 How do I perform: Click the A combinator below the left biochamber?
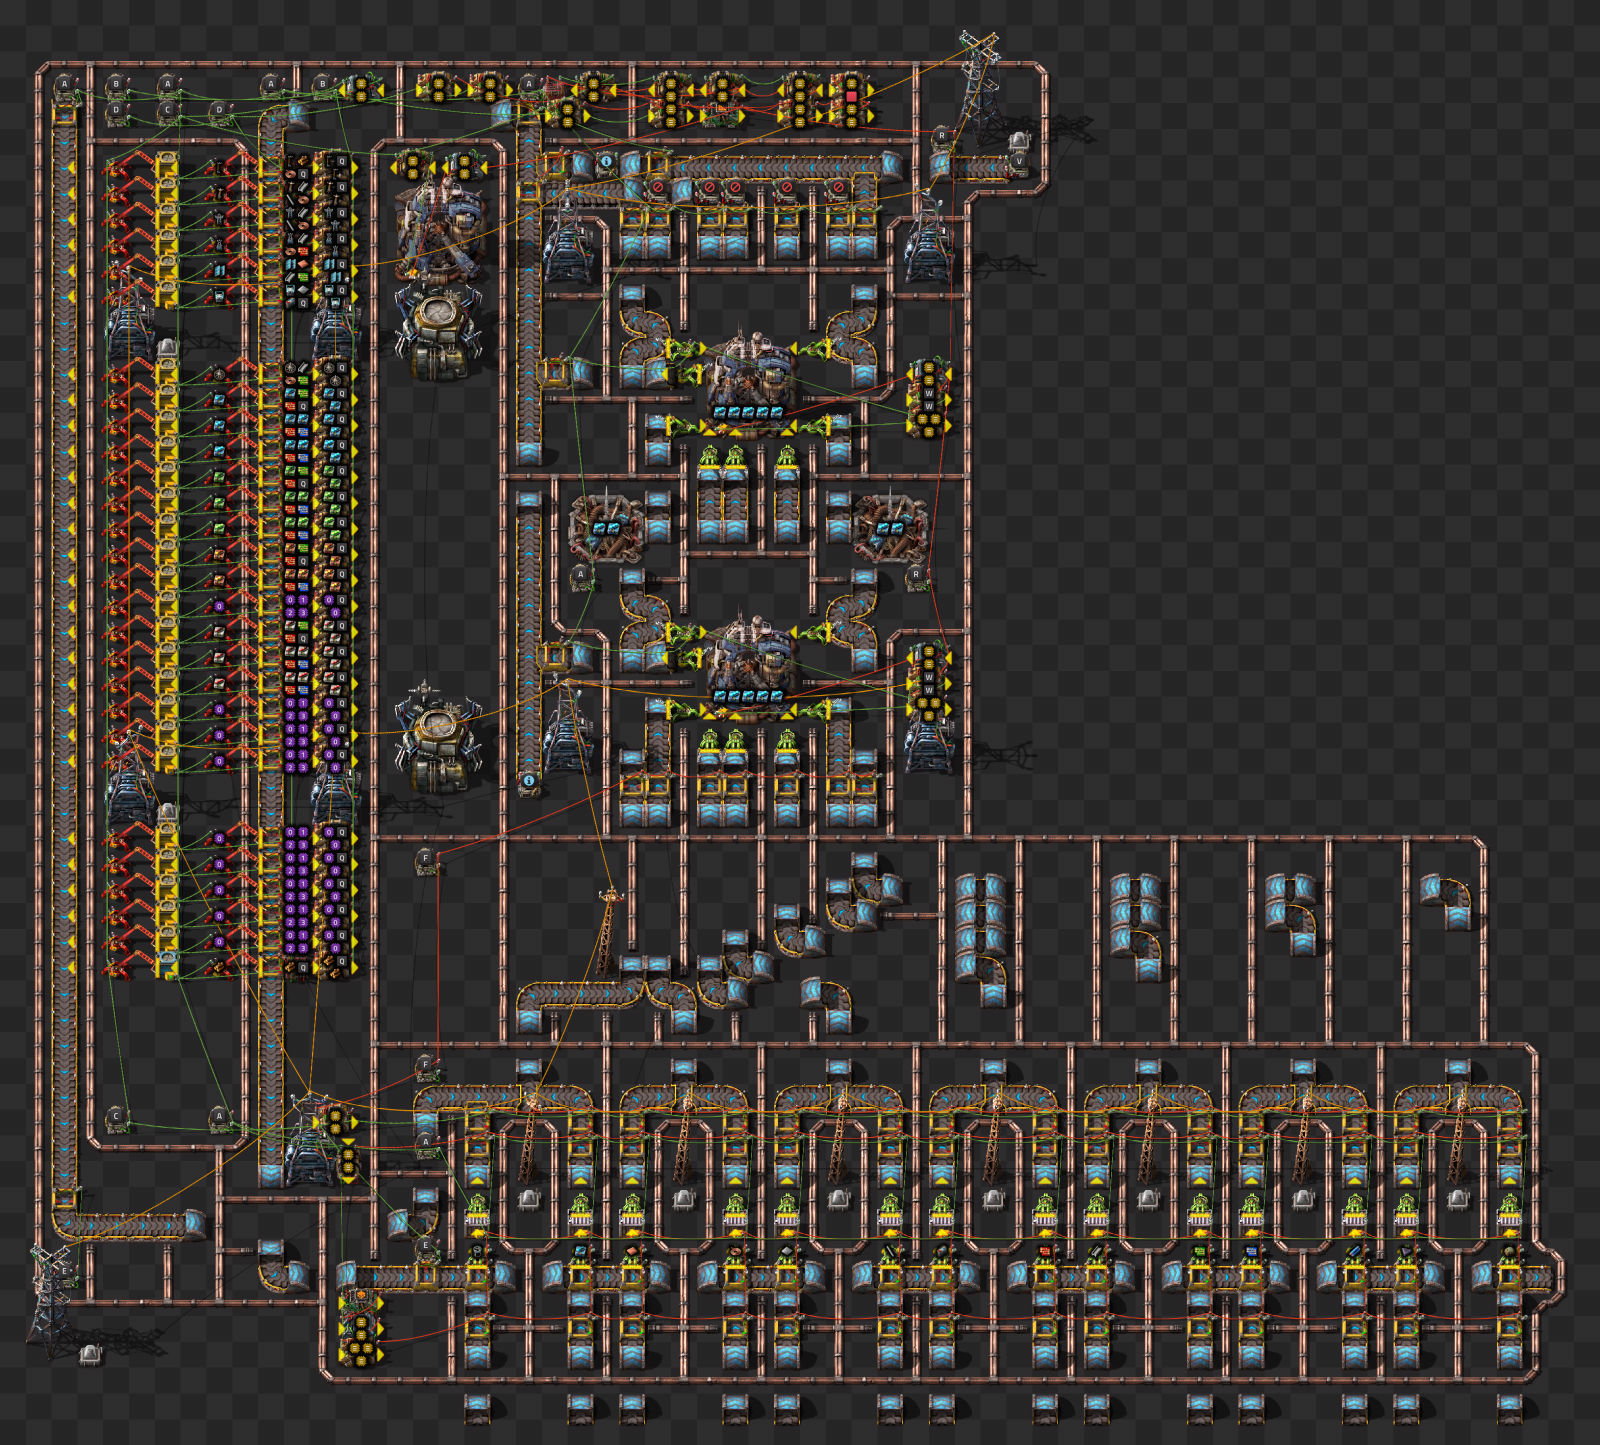pyautogui.click(x=580, y=576)
